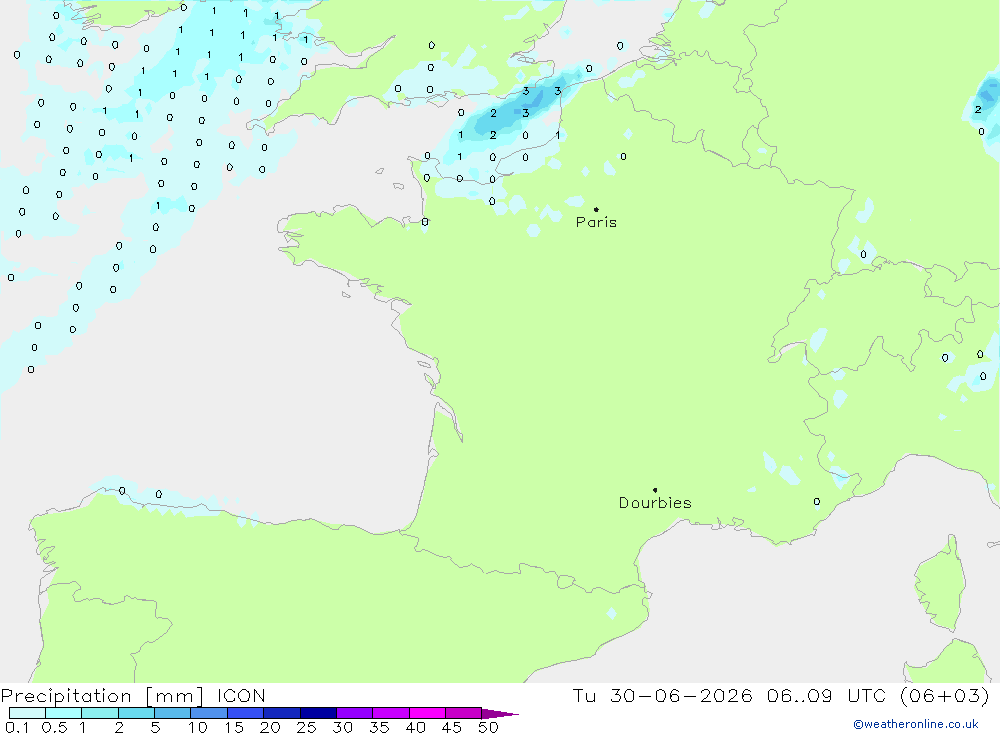Pick the 35–40 mm legend color swatch

pyautogui.click(x=391, y=713)
